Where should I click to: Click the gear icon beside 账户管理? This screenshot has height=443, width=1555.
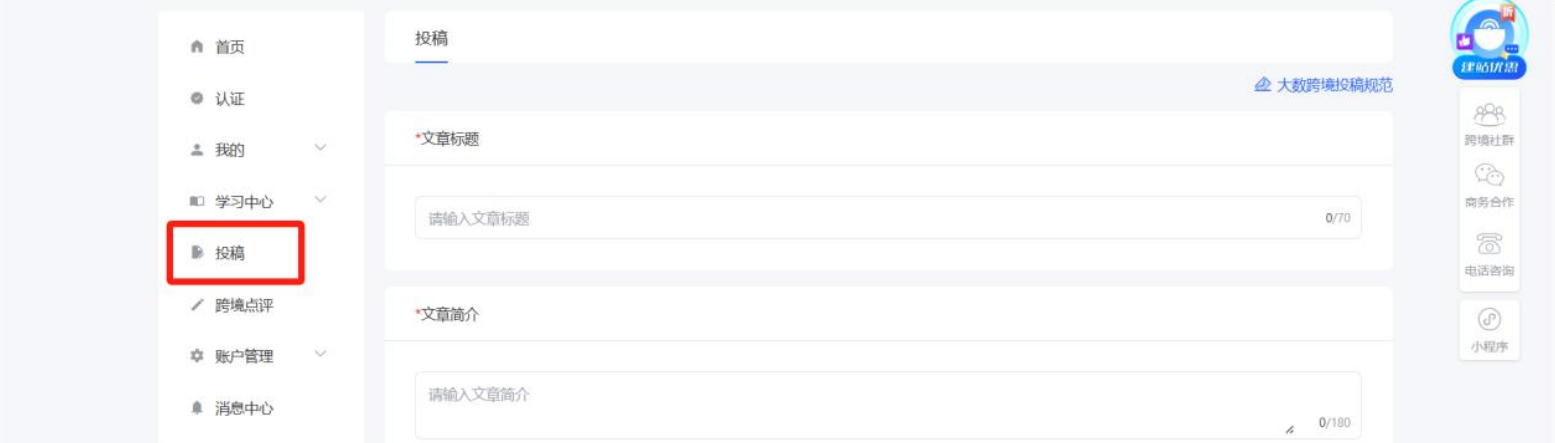click(x=196, y=356)
